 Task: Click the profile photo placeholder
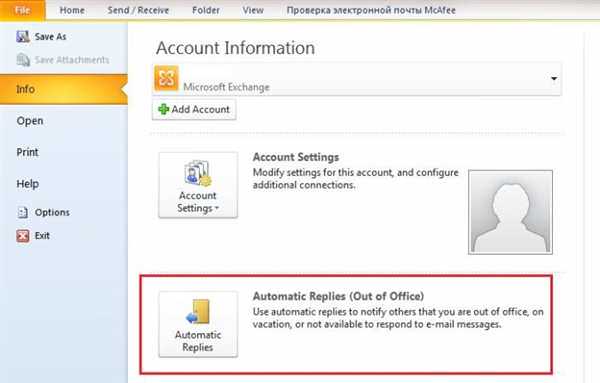click(510, 212)
